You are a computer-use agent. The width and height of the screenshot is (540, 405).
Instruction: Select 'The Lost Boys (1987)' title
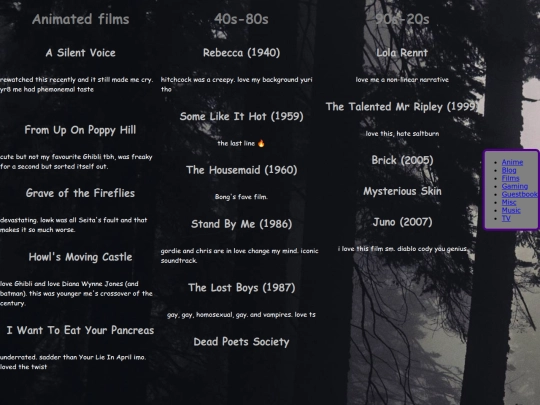(241, 288)
